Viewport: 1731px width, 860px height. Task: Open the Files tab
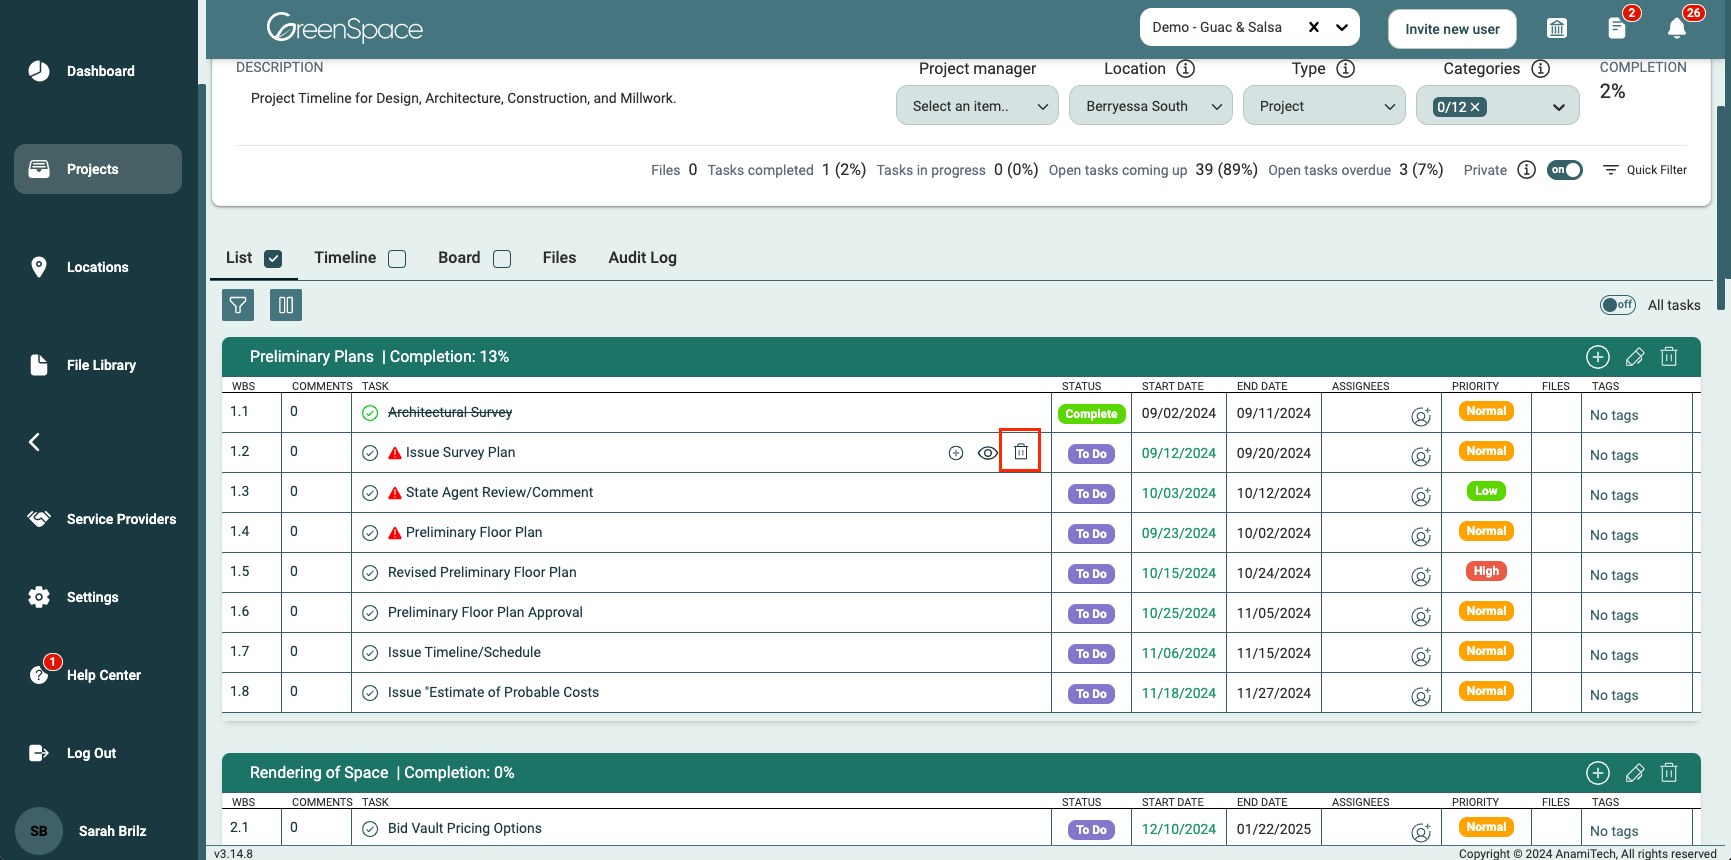pyautogui.click(x=559, y=258)
